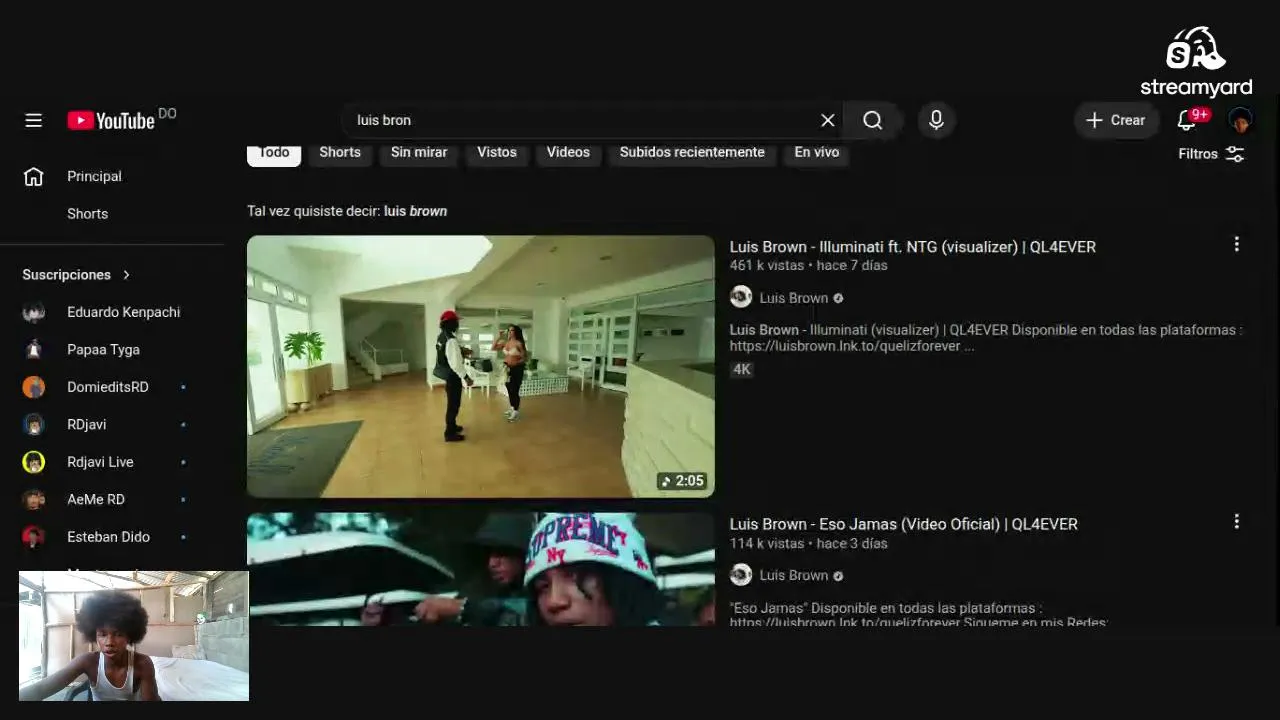This screenshot has width=1280, height=720.
Task: Open suggested search luis brown
Action: coord(415,211)
